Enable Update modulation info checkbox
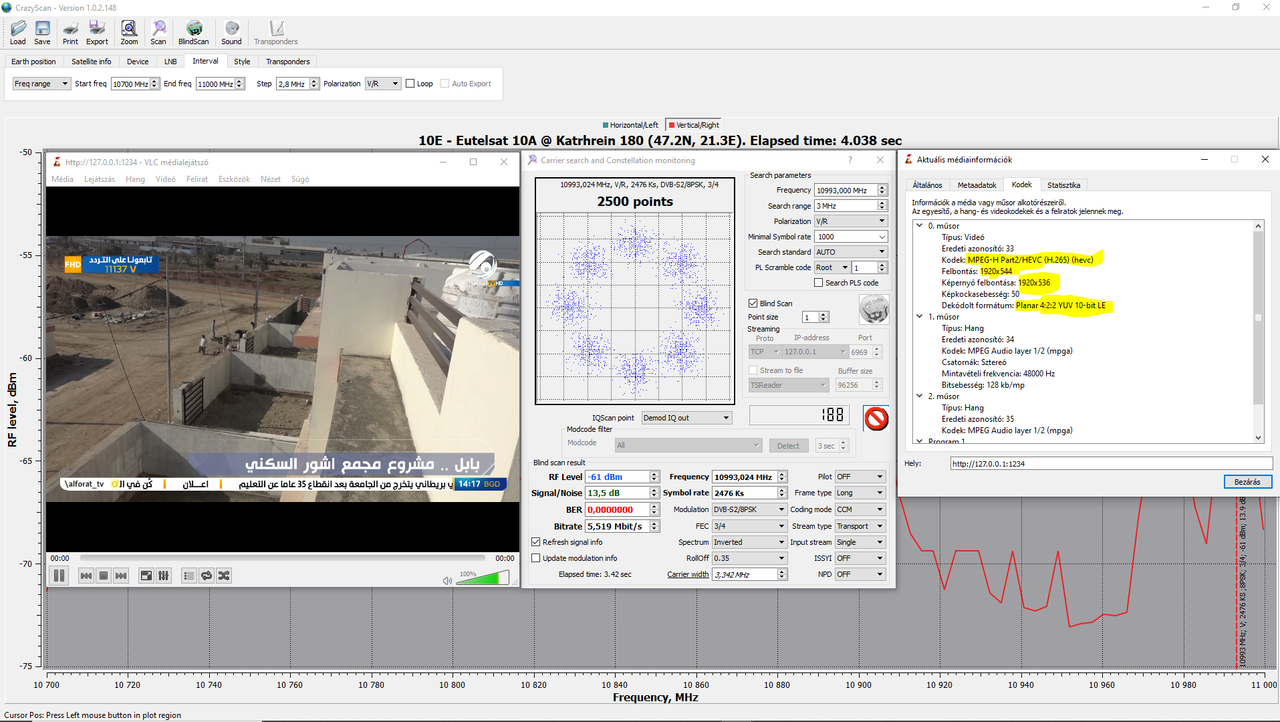 [x=536, y=558]
